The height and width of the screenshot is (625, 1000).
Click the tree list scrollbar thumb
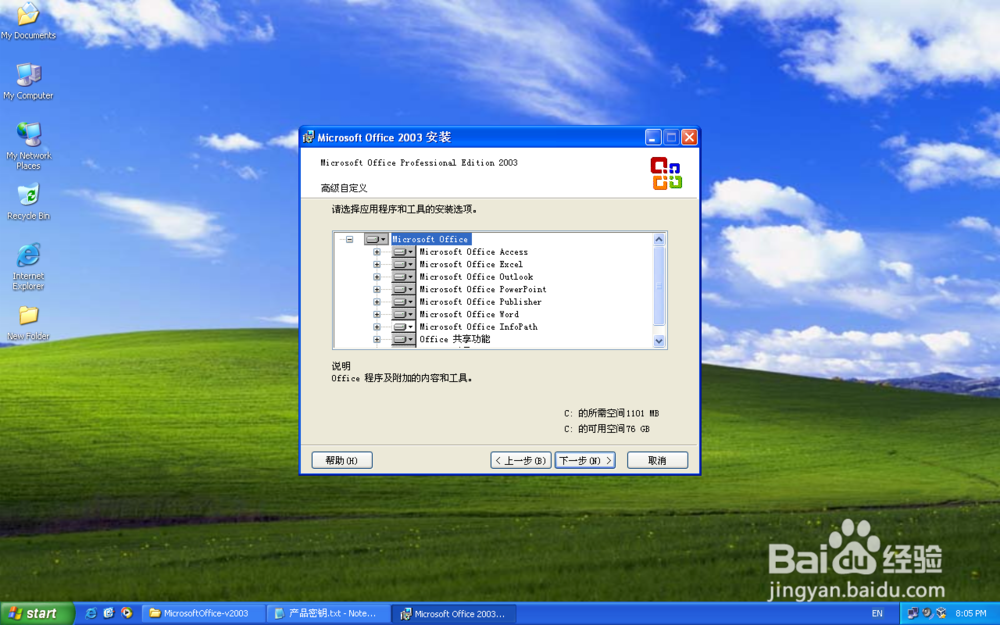tap(659, 286)
